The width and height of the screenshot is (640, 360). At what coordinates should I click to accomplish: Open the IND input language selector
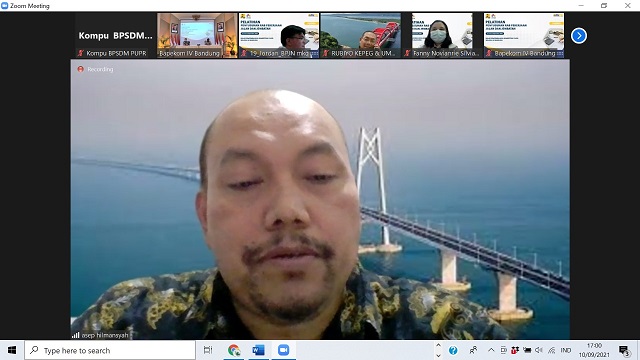tap(566, 350)
